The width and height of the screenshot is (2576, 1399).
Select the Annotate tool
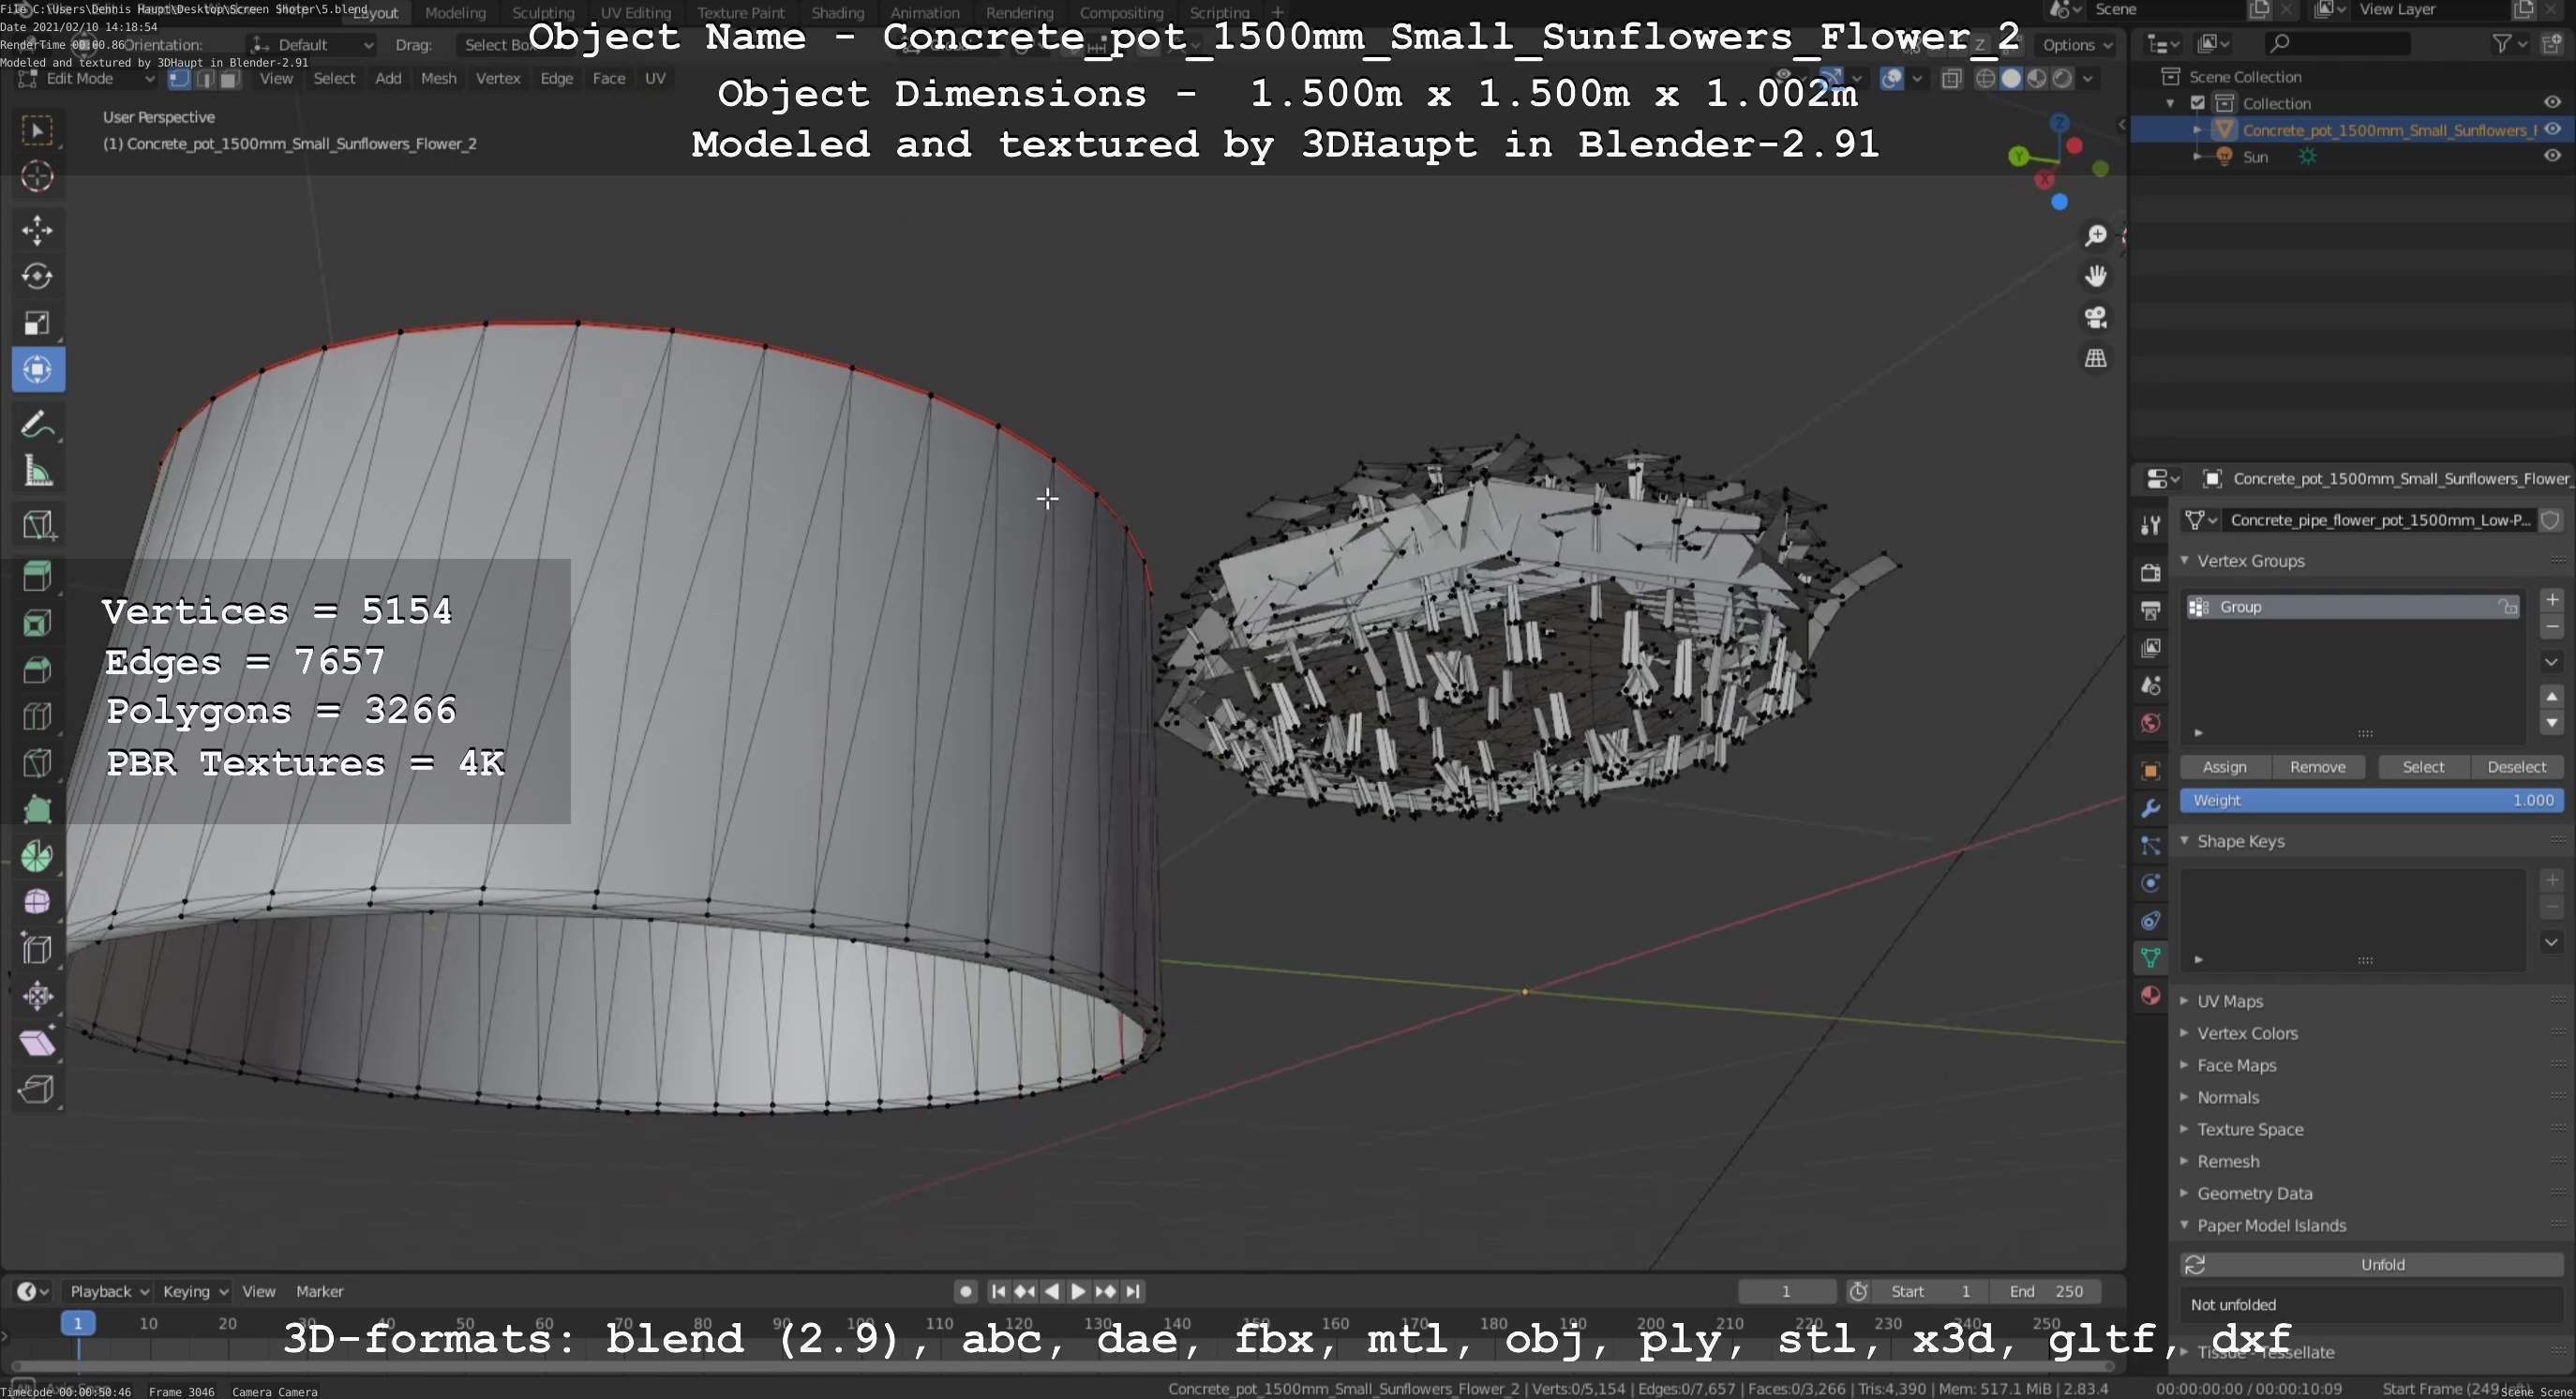(x=37, y=425)
